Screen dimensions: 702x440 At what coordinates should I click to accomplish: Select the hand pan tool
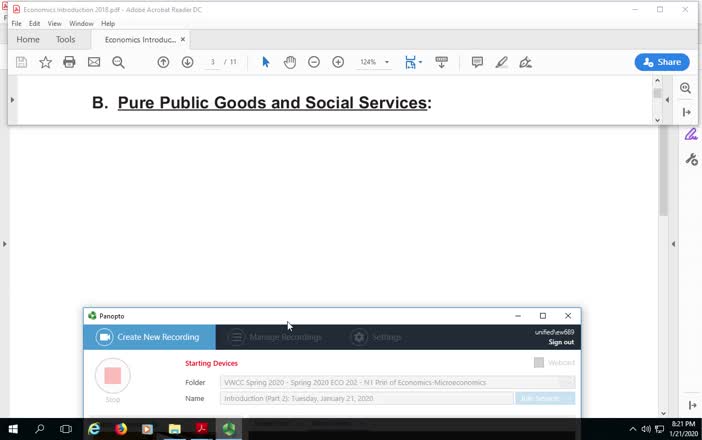[290, 62]
